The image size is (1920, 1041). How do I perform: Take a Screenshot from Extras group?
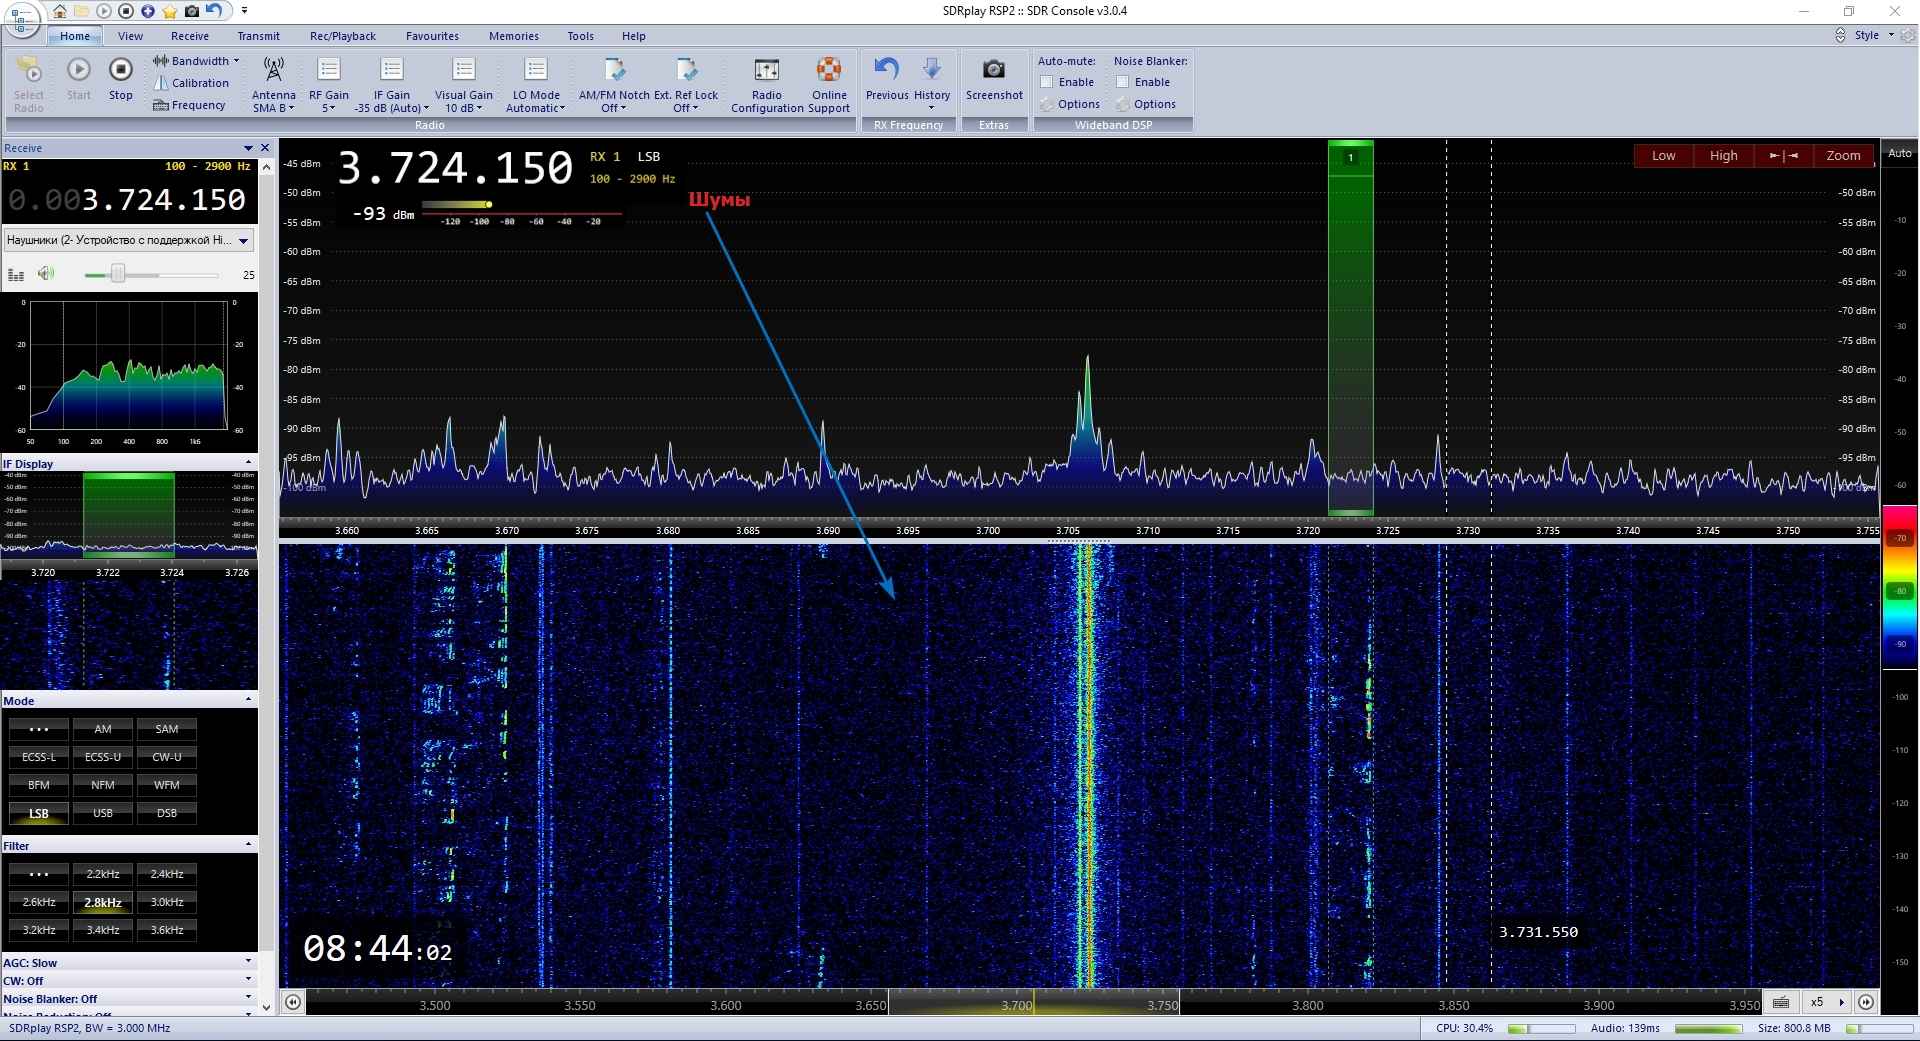994,79
